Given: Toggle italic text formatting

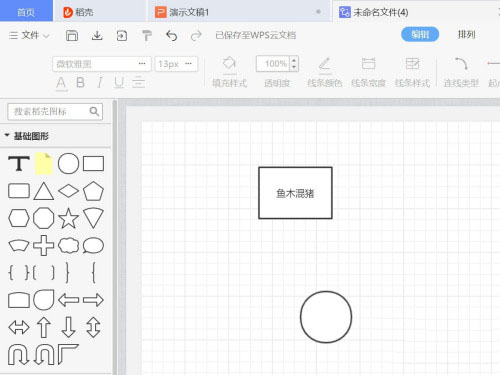Looking at the screenshot, I should [100, 82].
